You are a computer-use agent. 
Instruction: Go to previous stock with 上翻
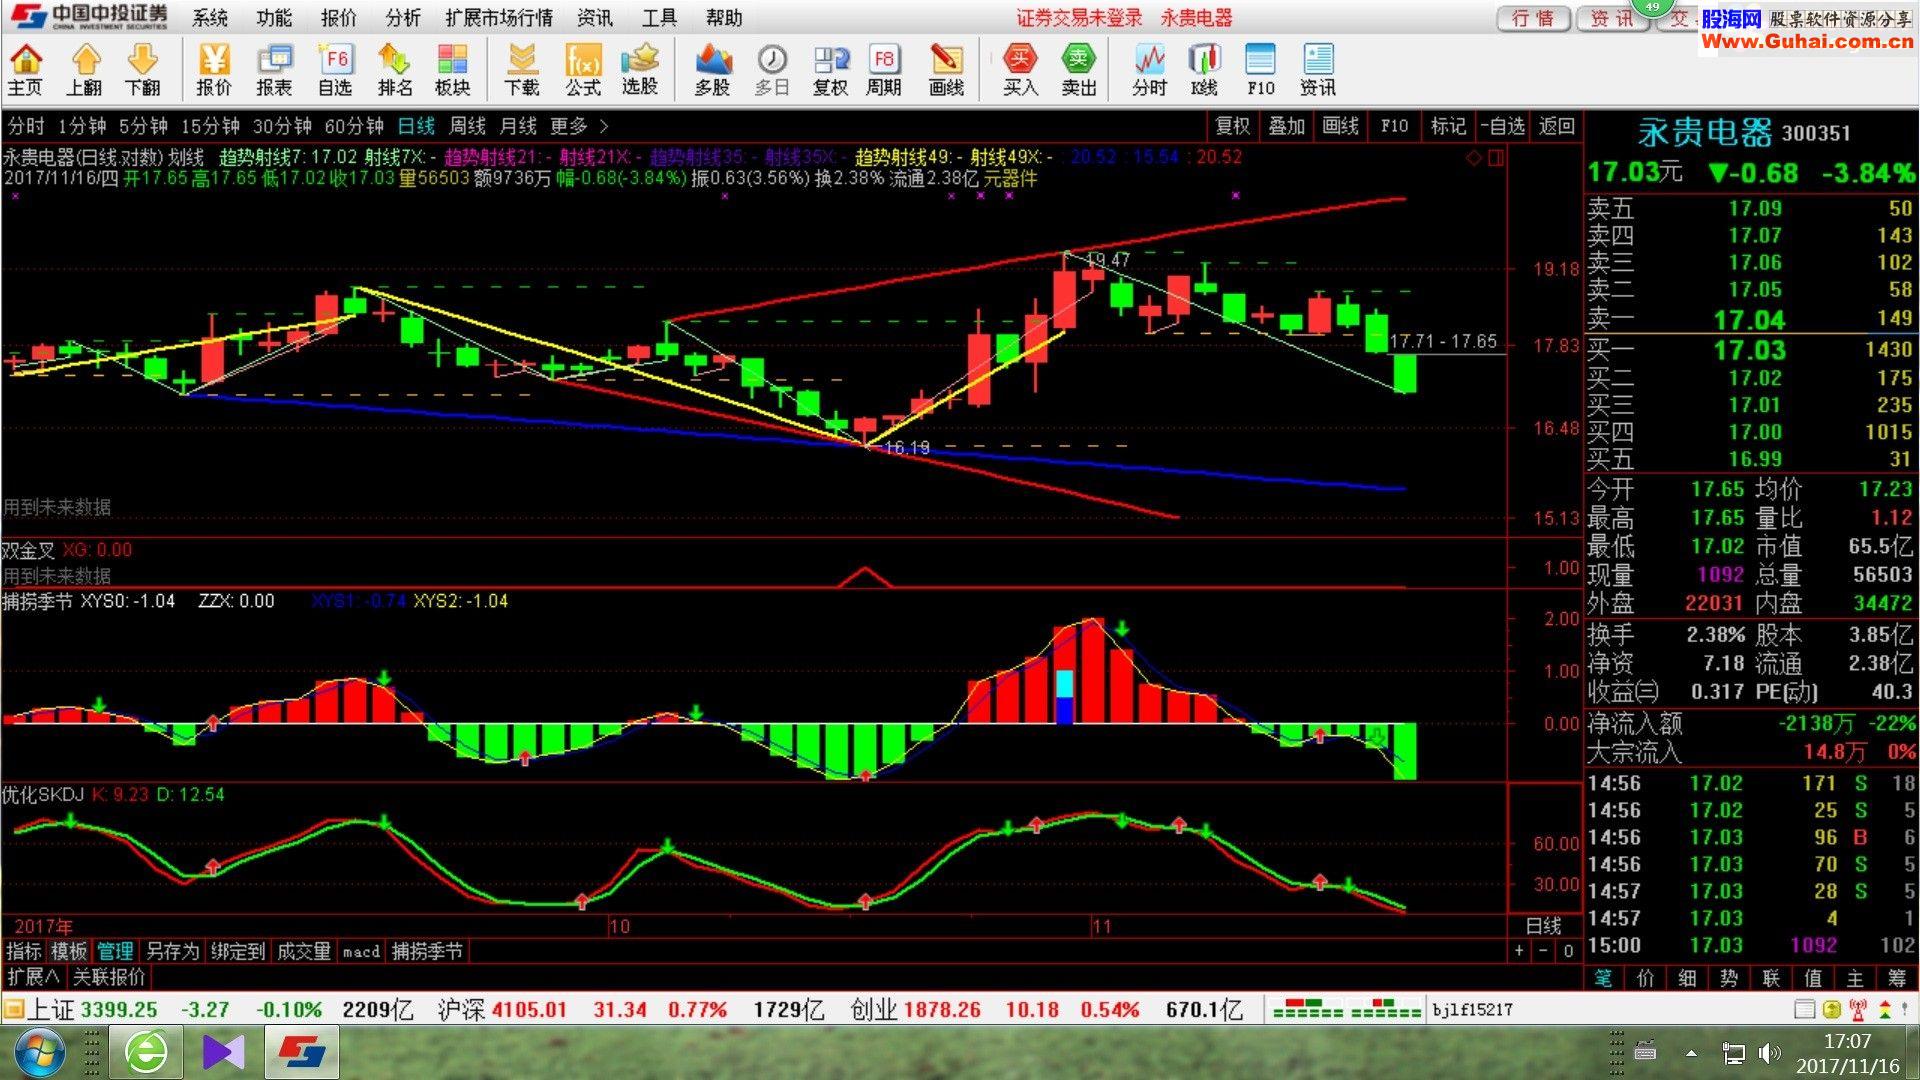click(x=84, y=70)
